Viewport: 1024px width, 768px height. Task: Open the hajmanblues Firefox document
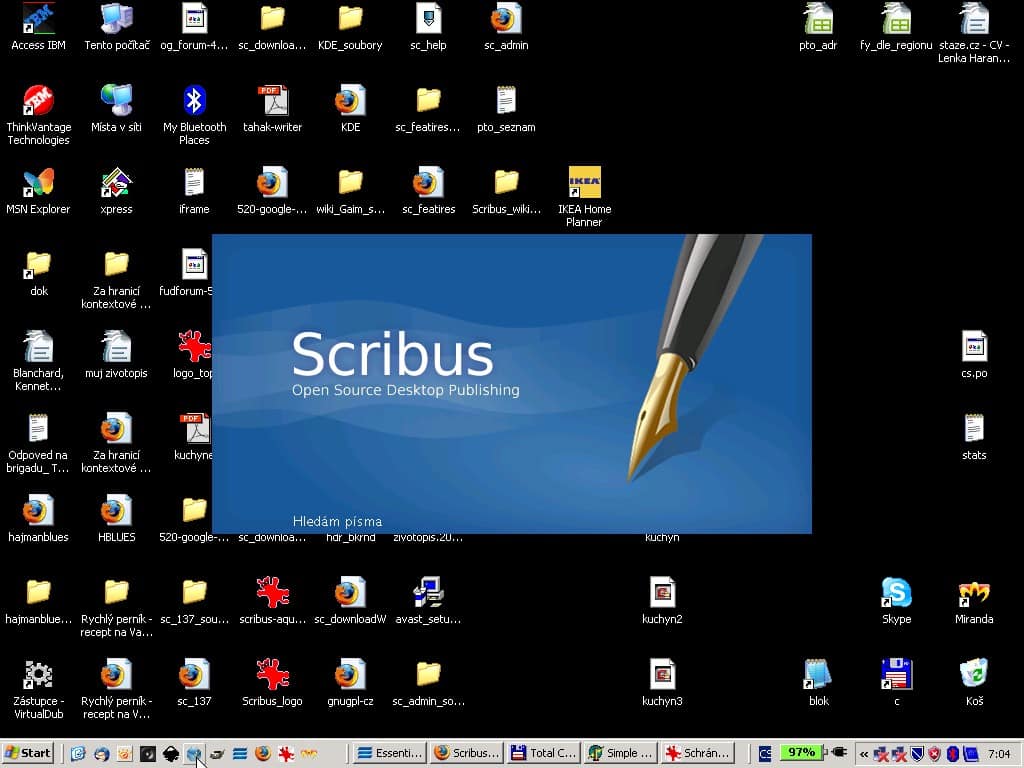click(39, 518)
